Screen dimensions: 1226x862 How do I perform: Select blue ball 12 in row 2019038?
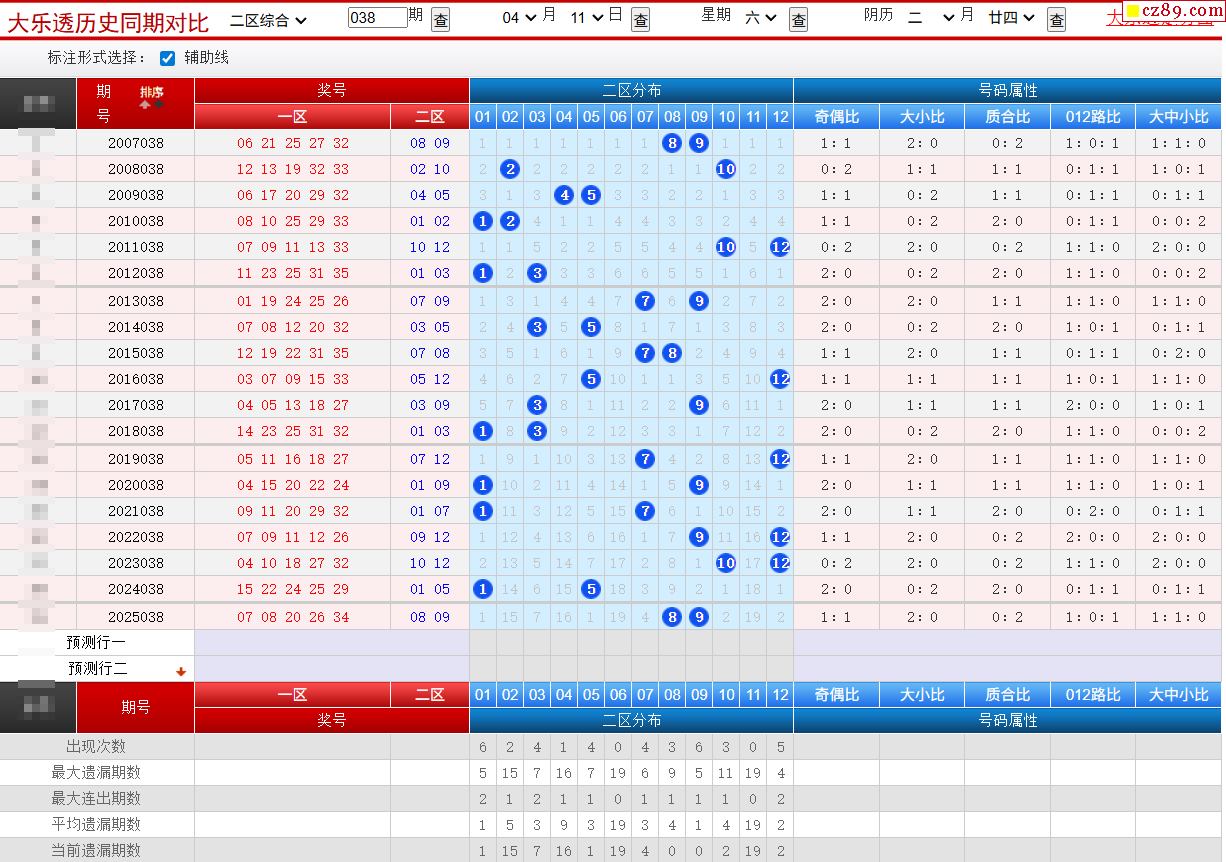pos(780,459)
